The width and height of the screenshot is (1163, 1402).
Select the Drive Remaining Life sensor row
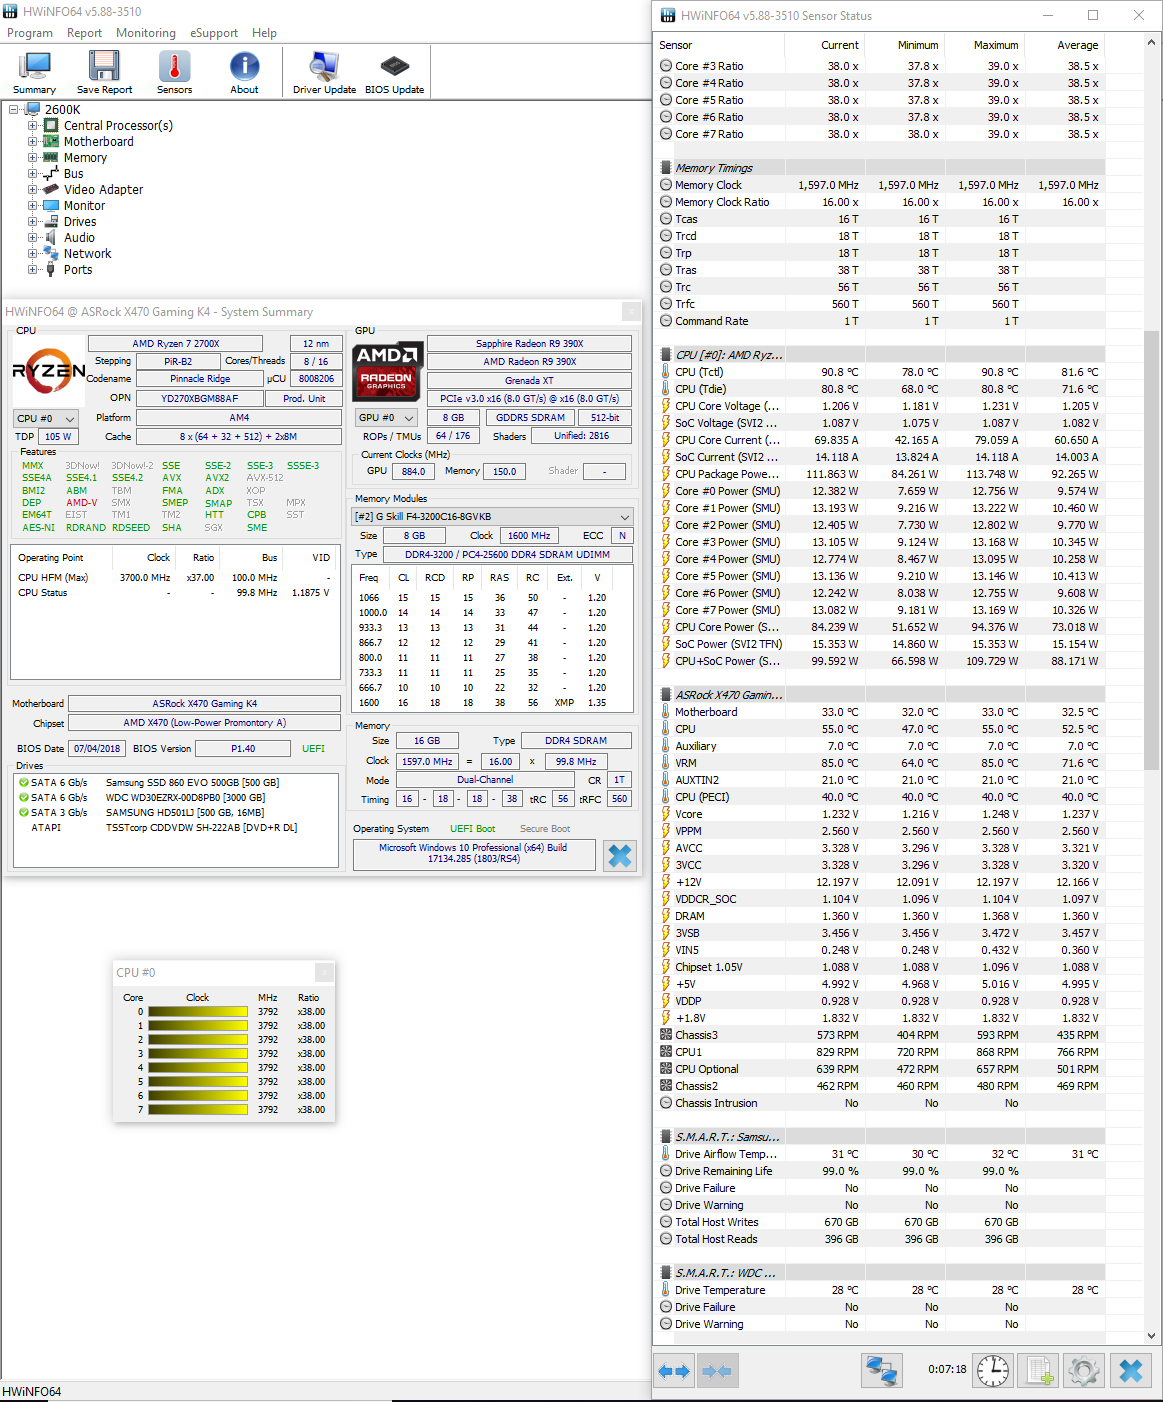click(880, 1171)
